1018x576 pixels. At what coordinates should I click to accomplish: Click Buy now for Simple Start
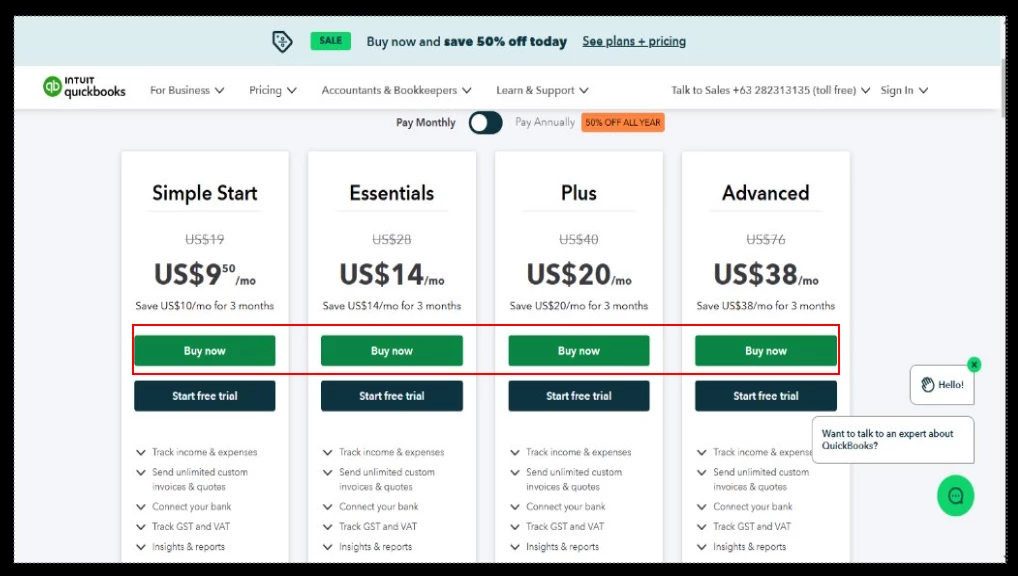[x=205, y=351]
